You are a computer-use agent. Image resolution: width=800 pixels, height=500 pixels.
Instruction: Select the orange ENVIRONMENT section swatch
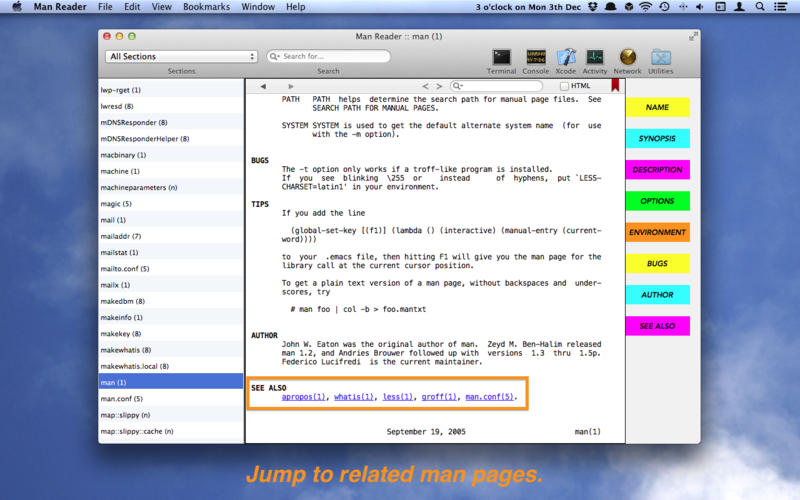657,232
